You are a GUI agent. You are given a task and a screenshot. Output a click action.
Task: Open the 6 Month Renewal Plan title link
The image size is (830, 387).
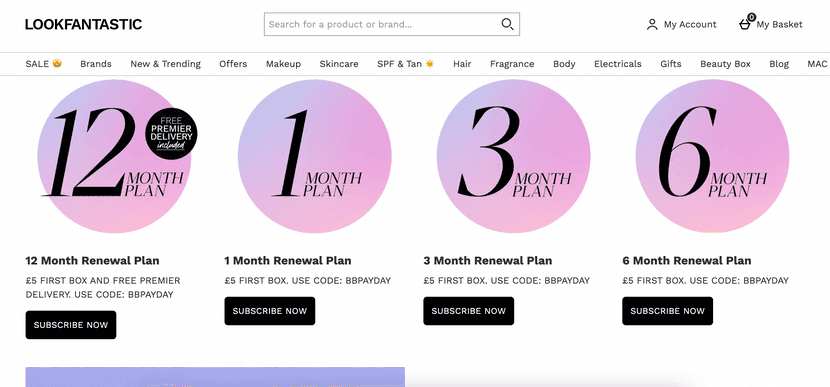(687, 260)
